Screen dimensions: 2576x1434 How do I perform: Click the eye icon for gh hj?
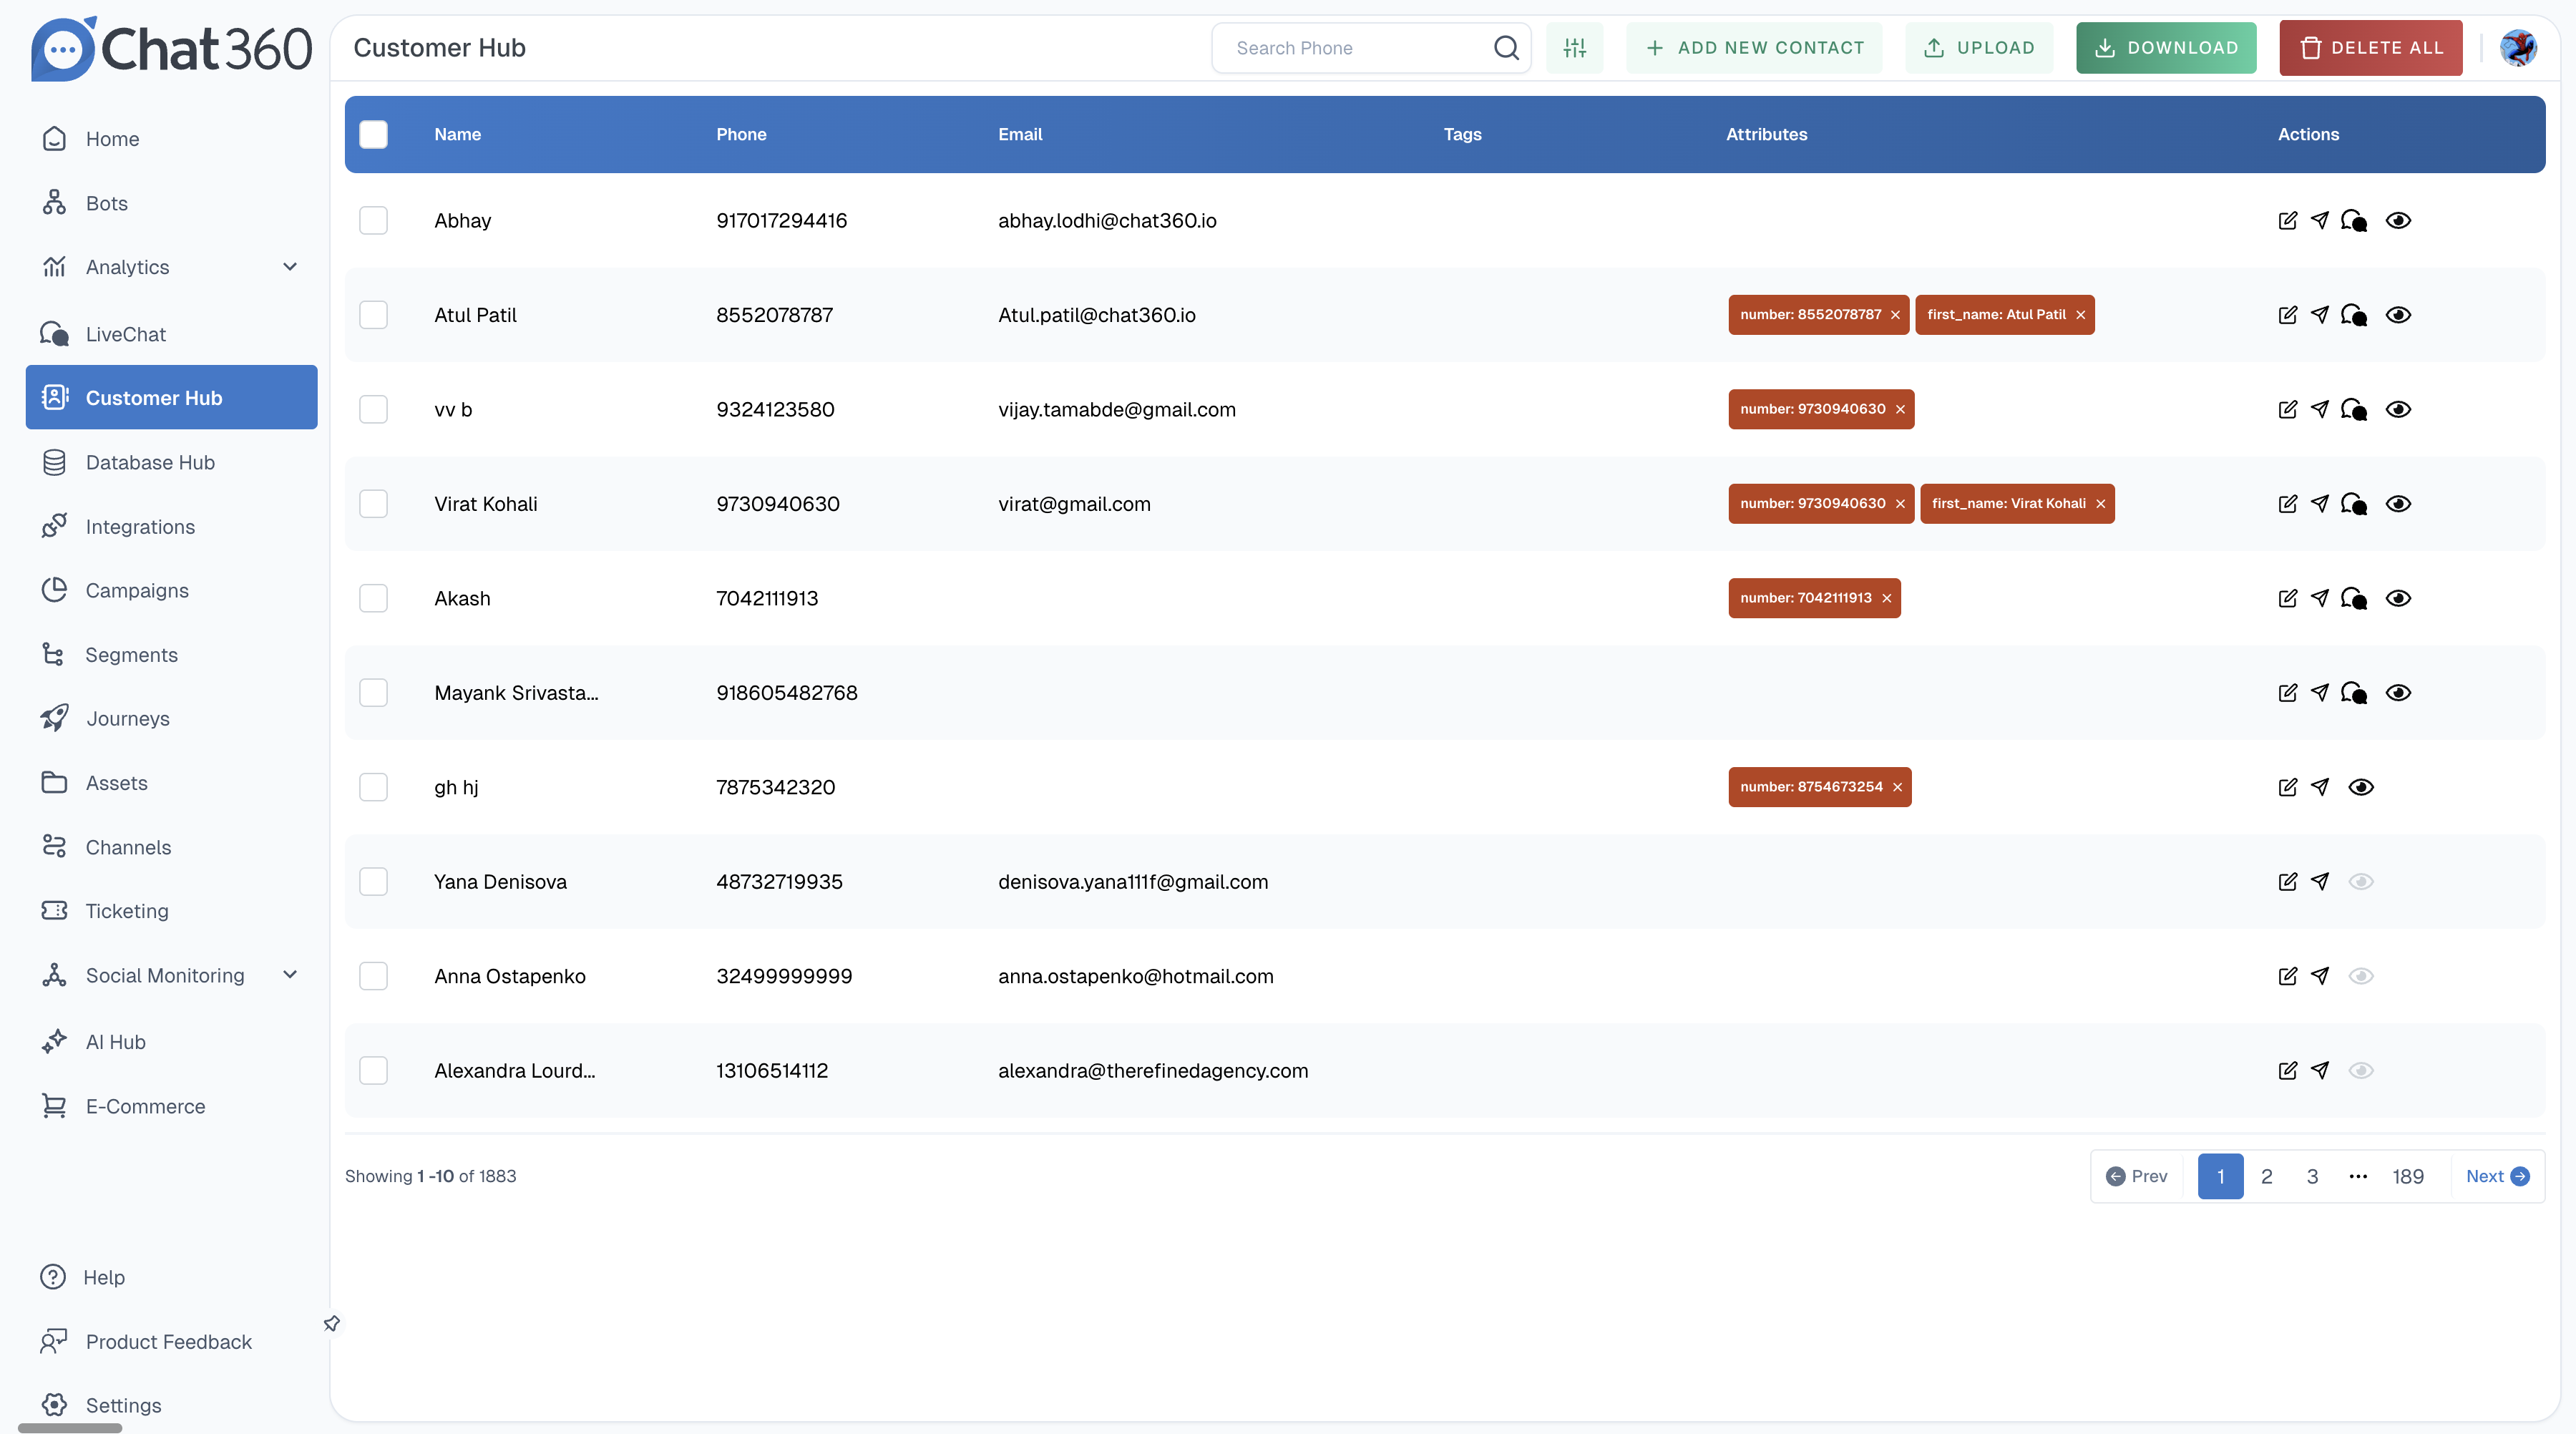pyautogui.click(x=2361, y=787)
